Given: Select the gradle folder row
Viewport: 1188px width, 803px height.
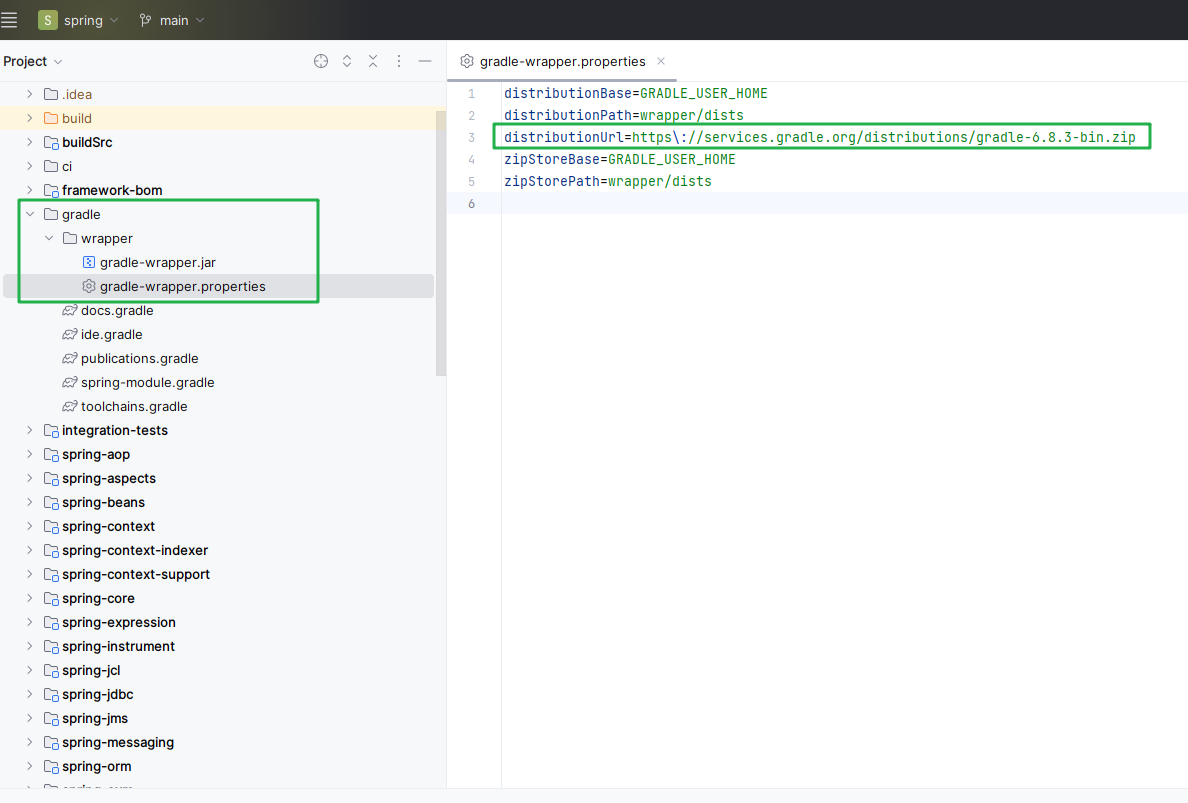Looking at the screenshot, I should coord(218,214).
